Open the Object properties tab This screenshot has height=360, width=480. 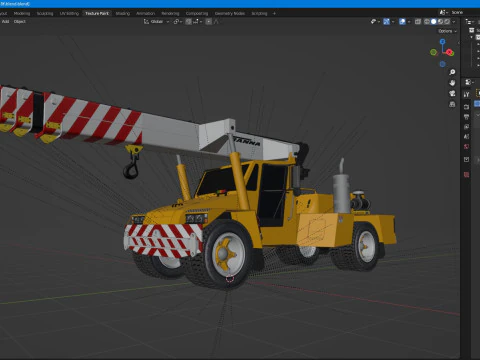click(466, 159)
